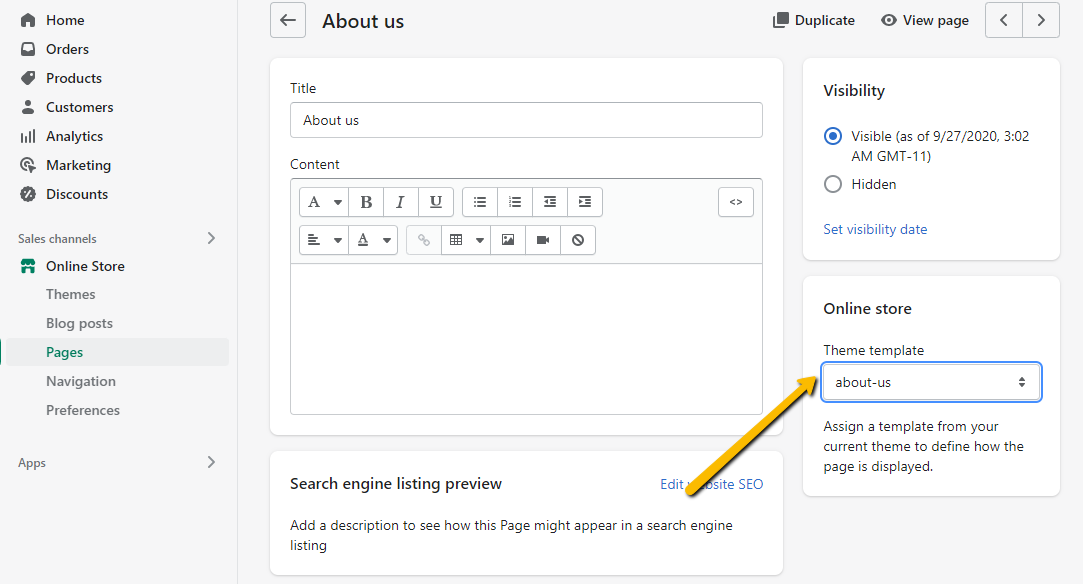The height and width of the screenshot is (584, 1083).
Task: Open the Theme template dropdown
Action: (x=931, y=382)
